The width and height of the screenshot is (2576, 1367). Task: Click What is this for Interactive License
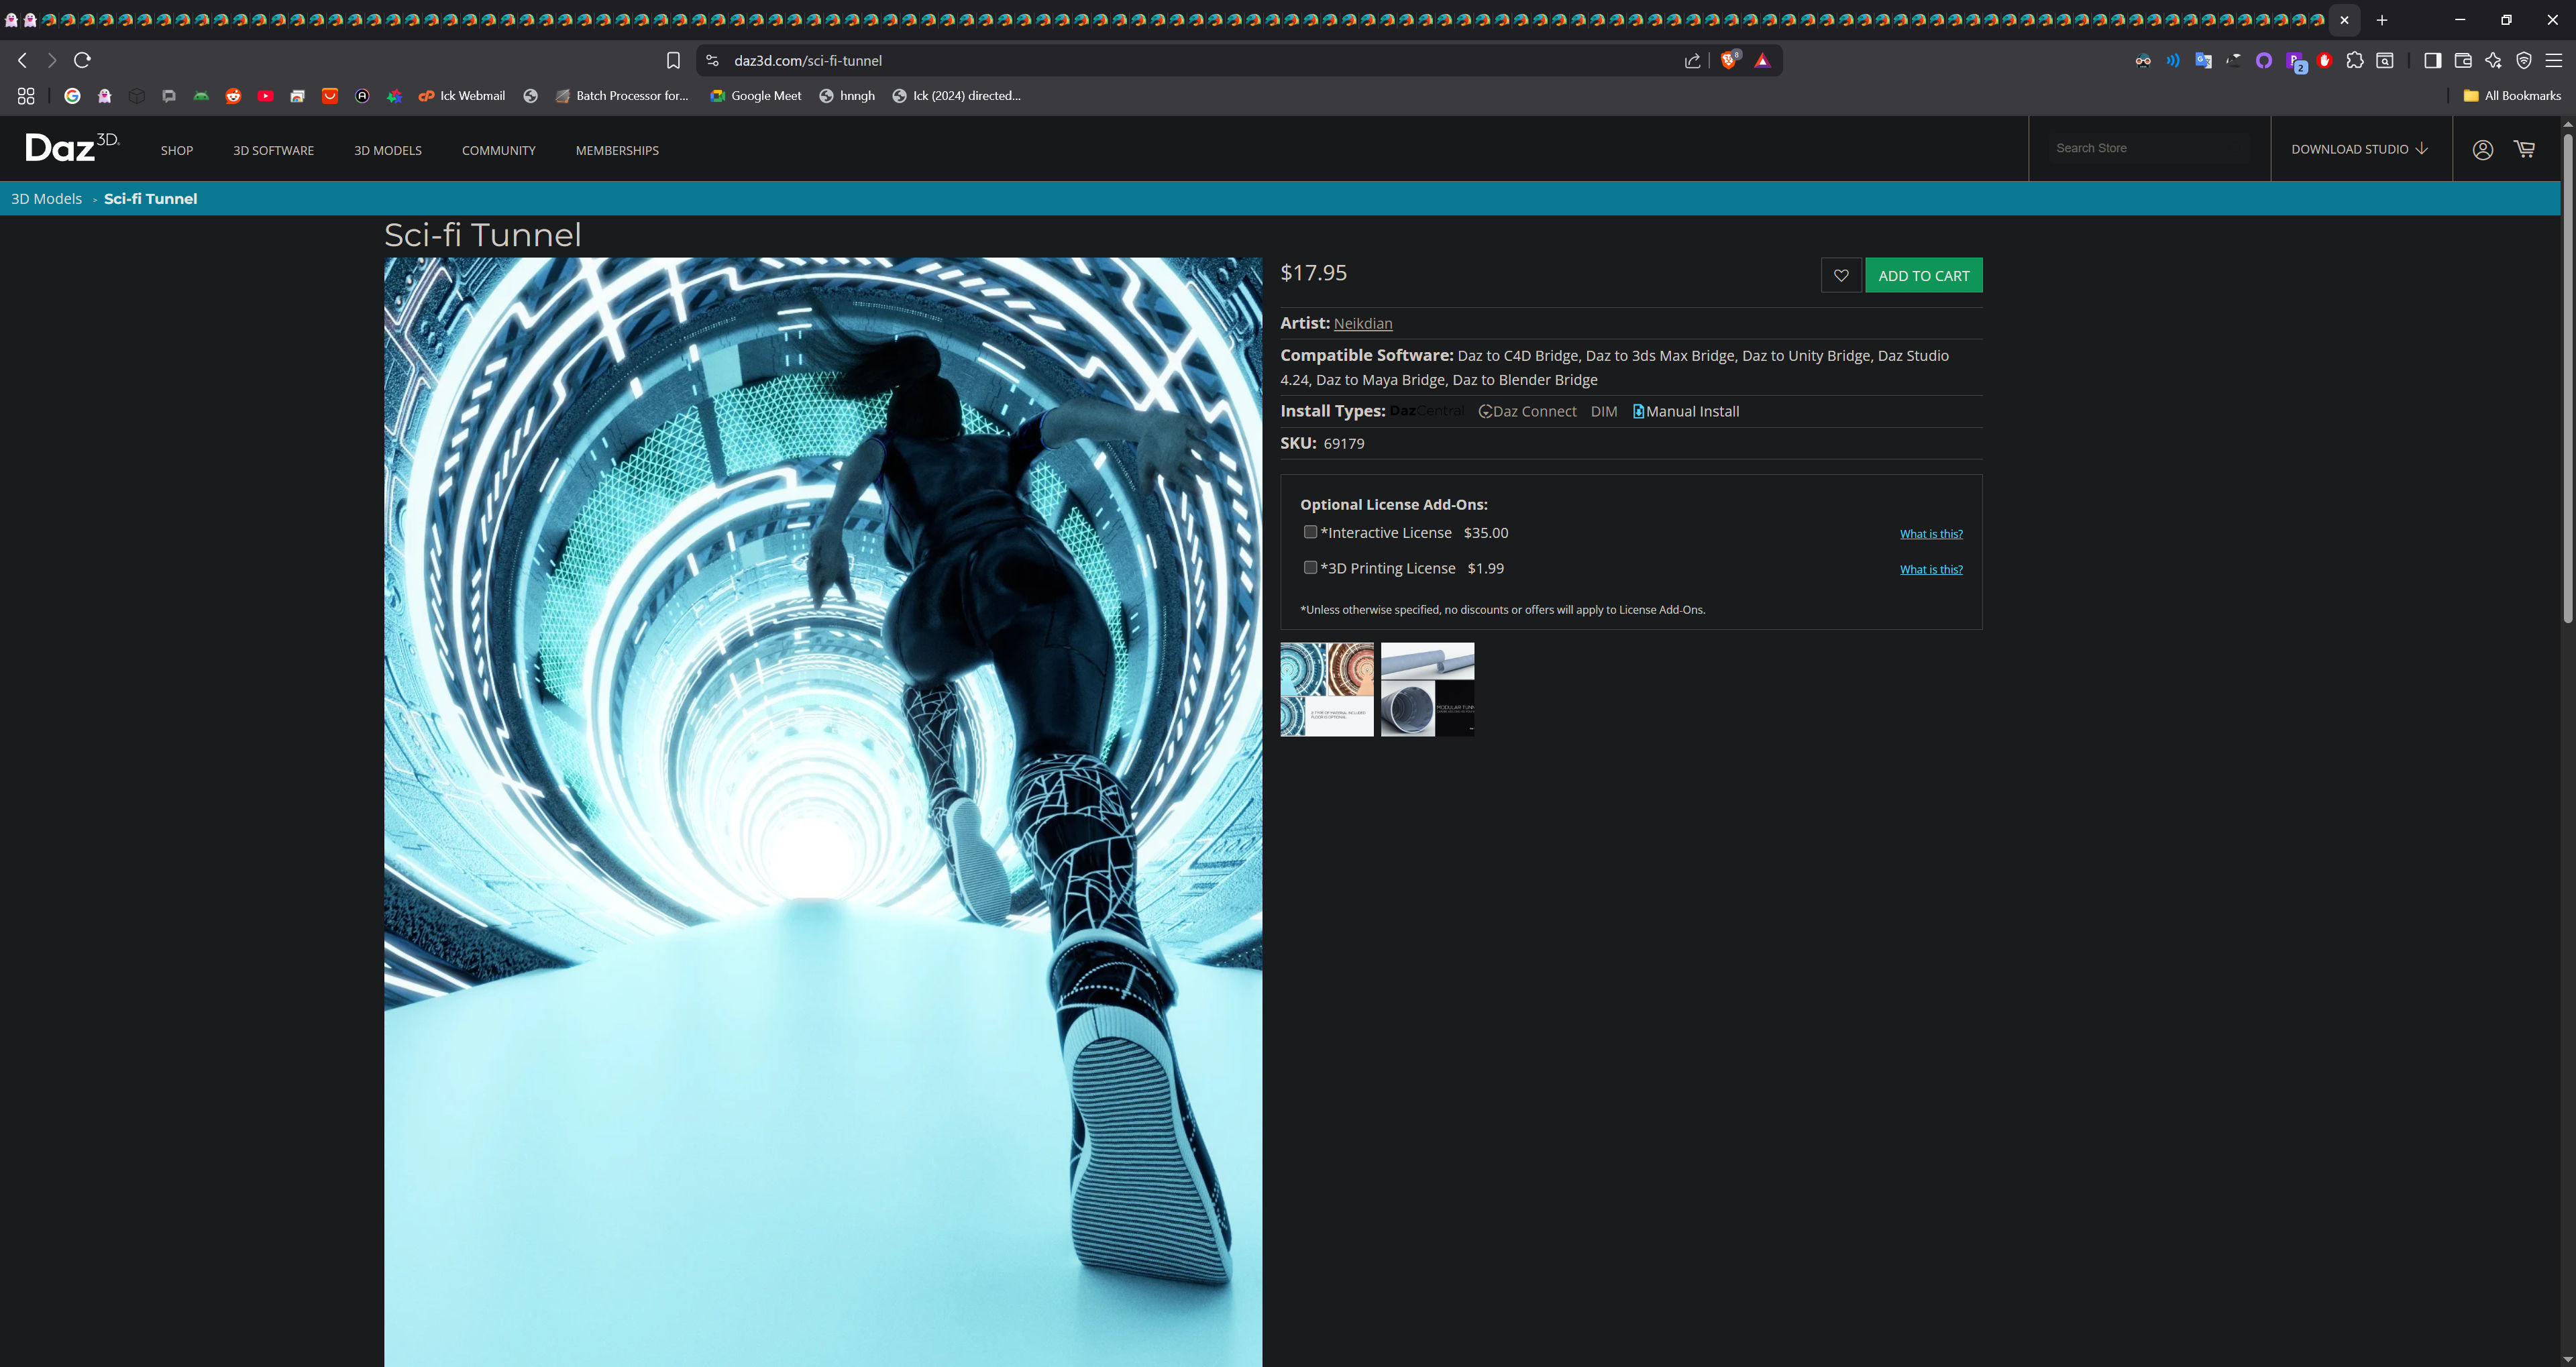pos(1931,534)
